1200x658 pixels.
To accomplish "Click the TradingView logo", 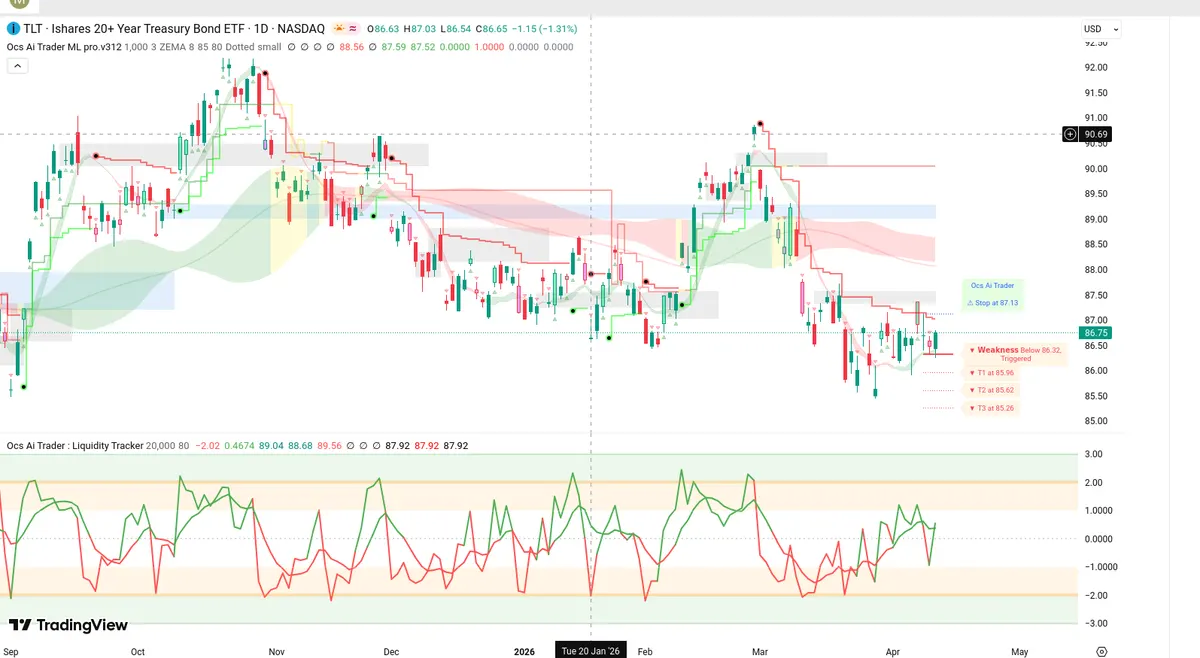I will [68, 625].
